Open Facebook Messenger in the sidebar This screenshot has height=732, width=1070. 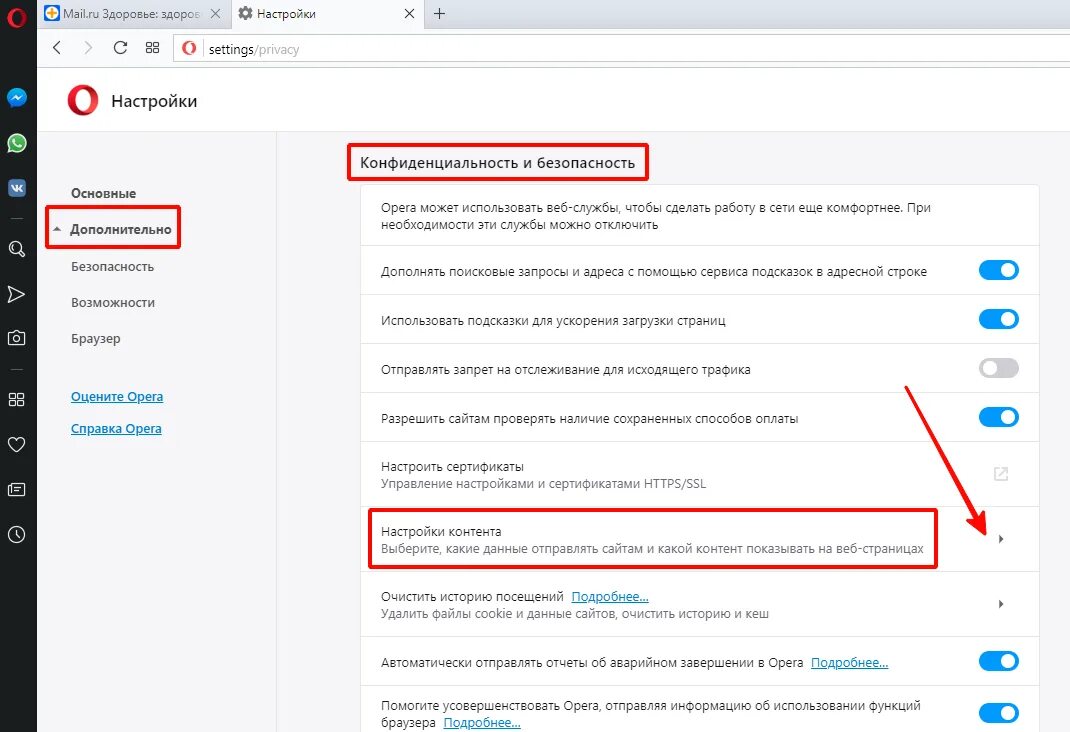pyautogui.click(x=16, y=98)
